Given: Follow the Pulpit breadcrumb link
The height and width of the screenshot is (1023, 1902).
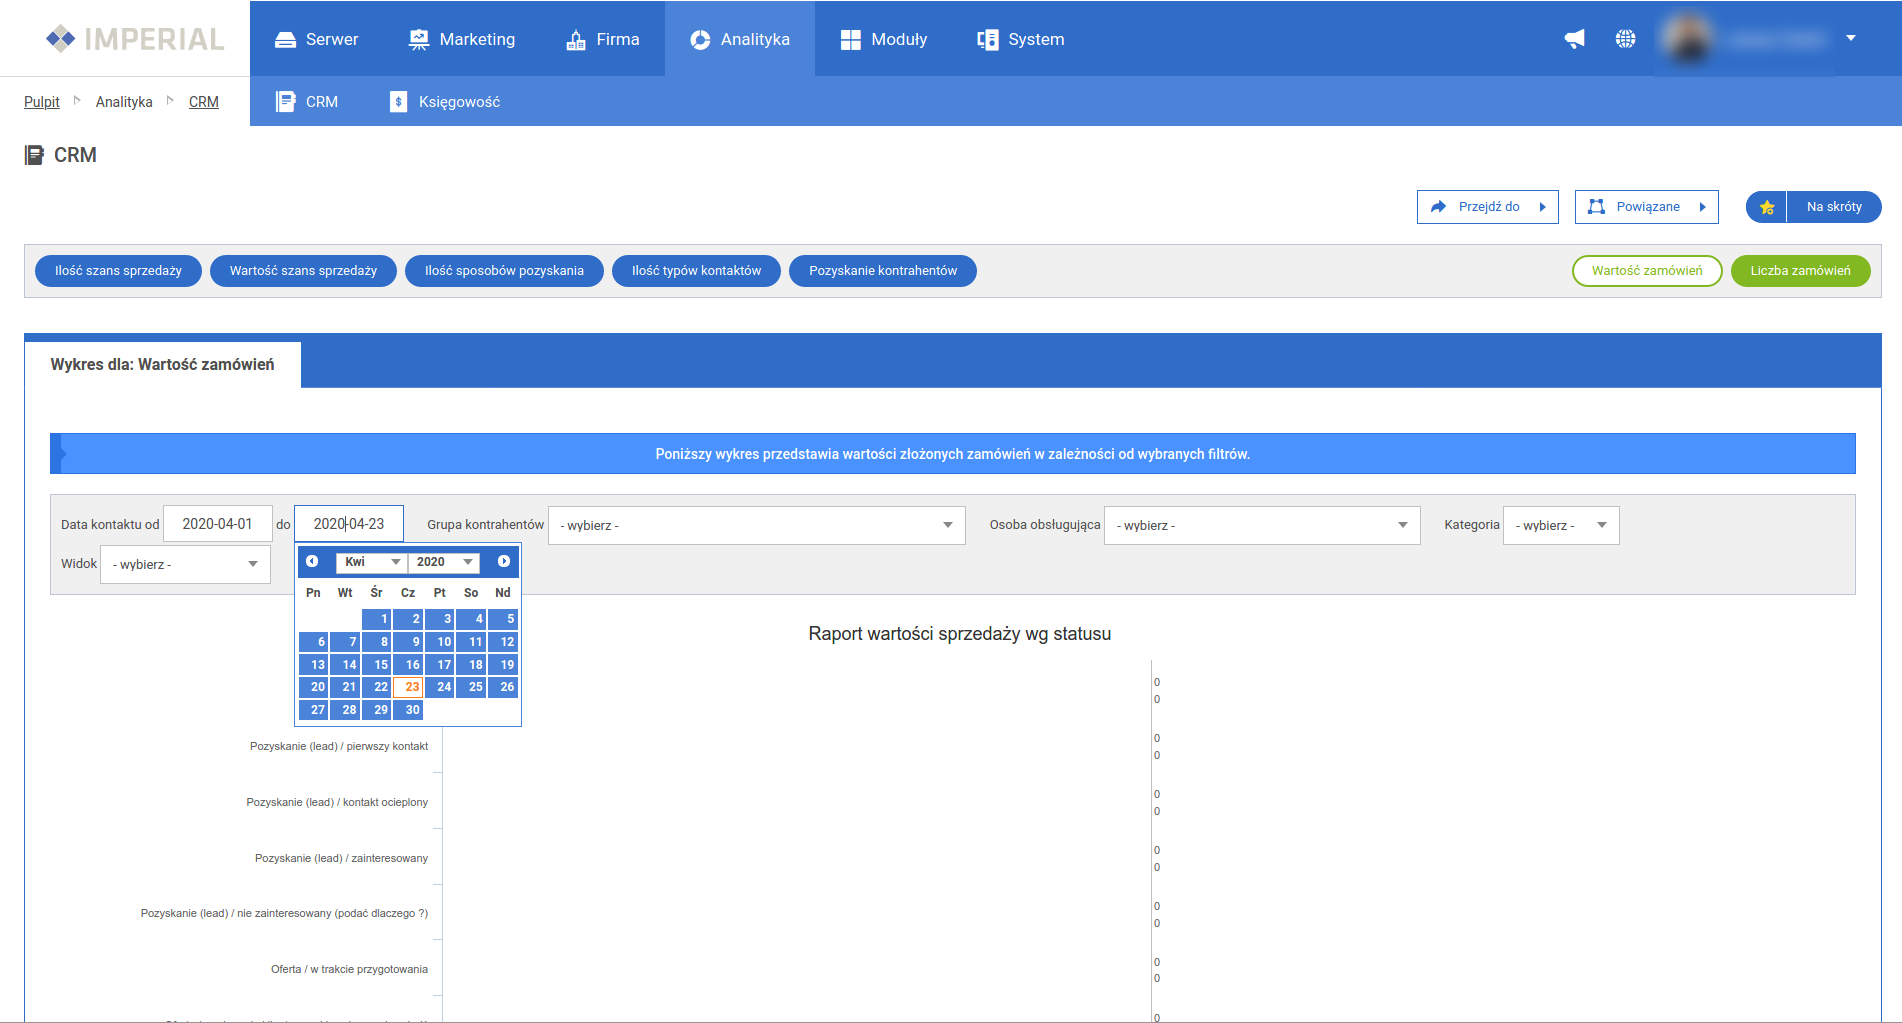Looking at the screenshot, I should coord(42,102).
